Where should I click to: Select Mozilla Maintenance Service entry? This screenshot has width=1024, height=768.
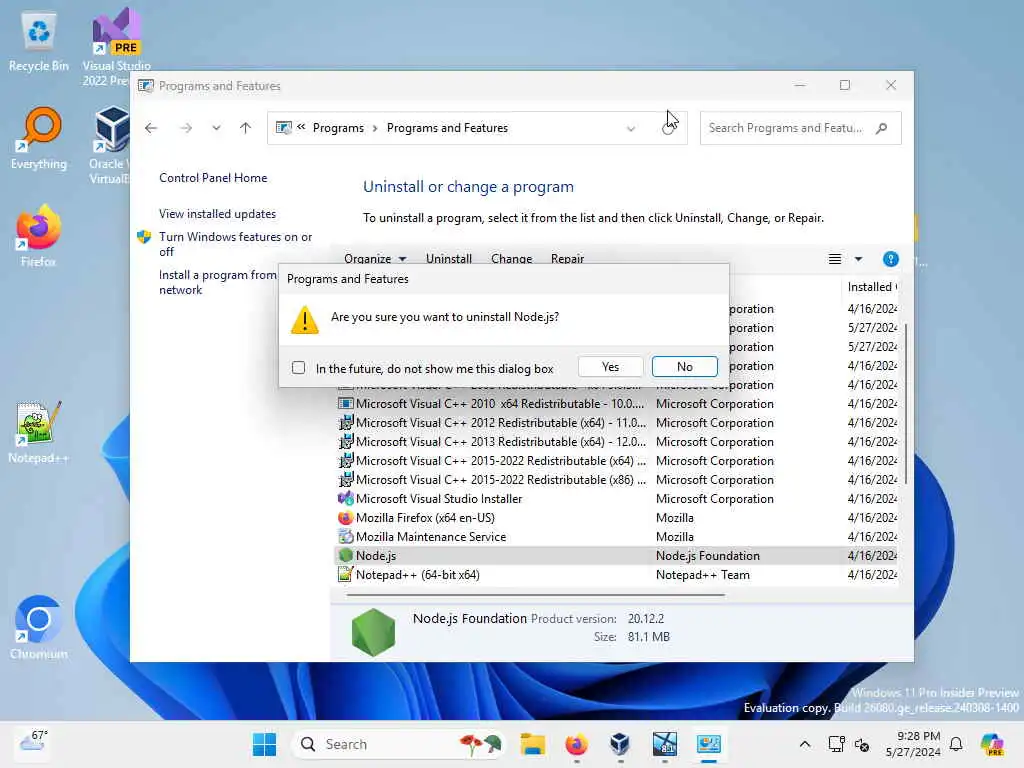617,536
